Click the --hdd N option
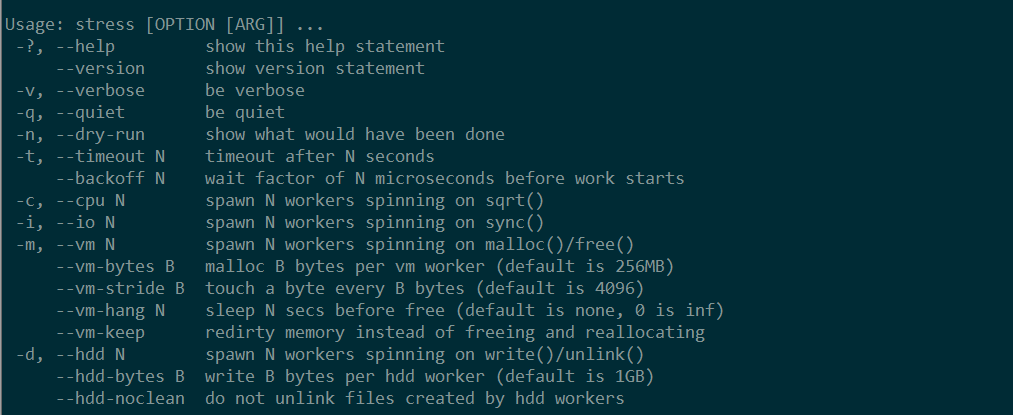The width and height of the screenshot is (1013, 415). click(x=90, y=355)
